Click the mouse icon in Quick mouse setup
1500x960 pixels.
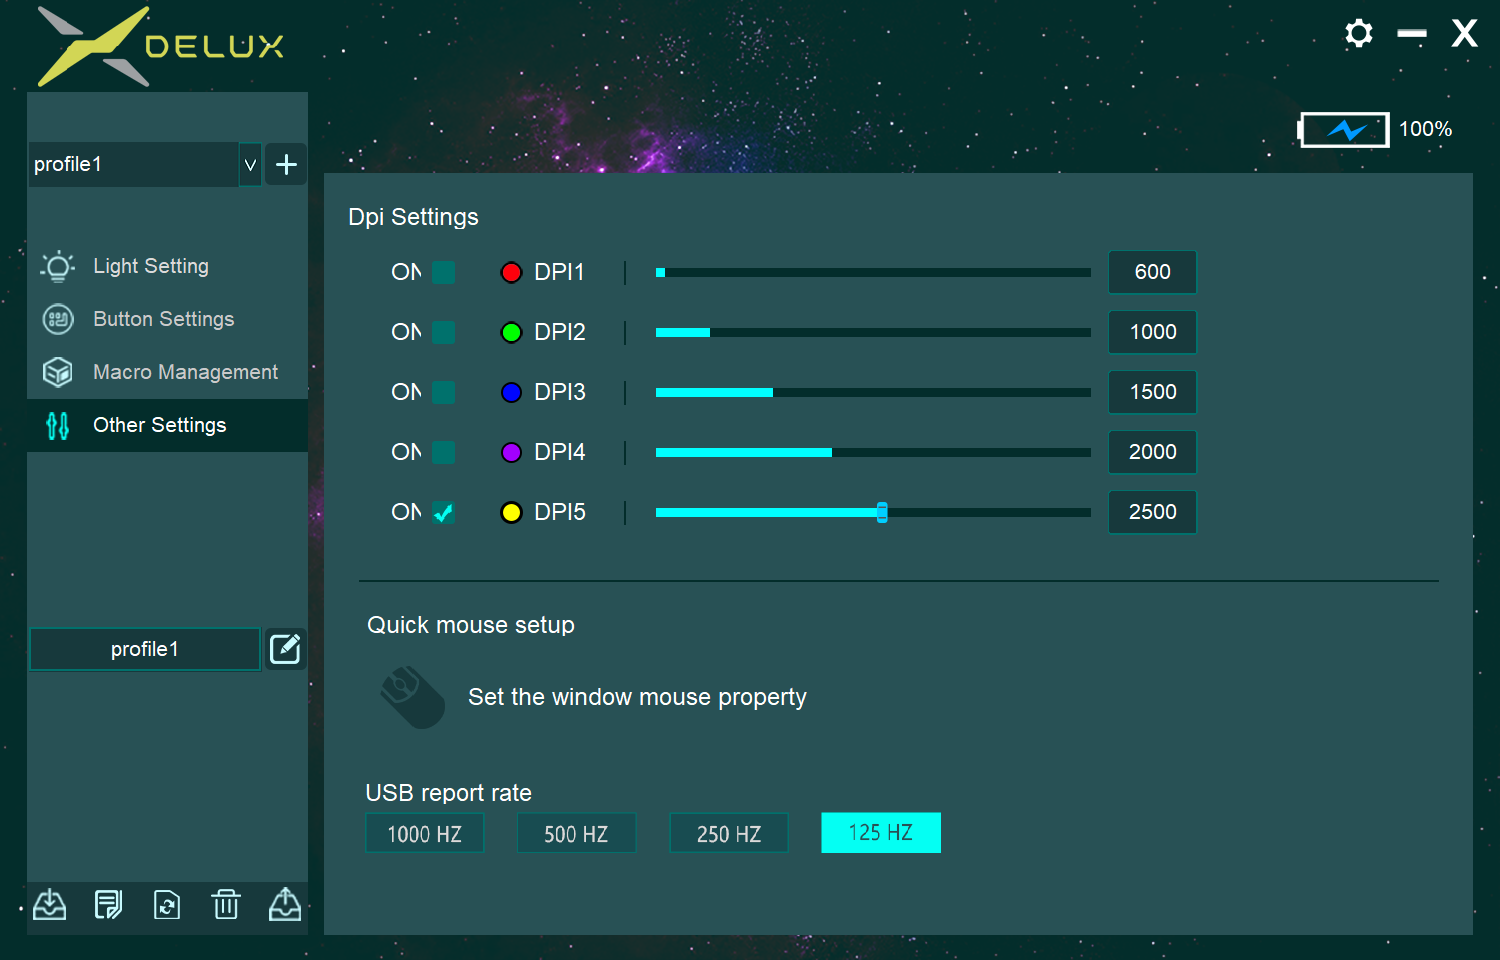tap(412, 697)
